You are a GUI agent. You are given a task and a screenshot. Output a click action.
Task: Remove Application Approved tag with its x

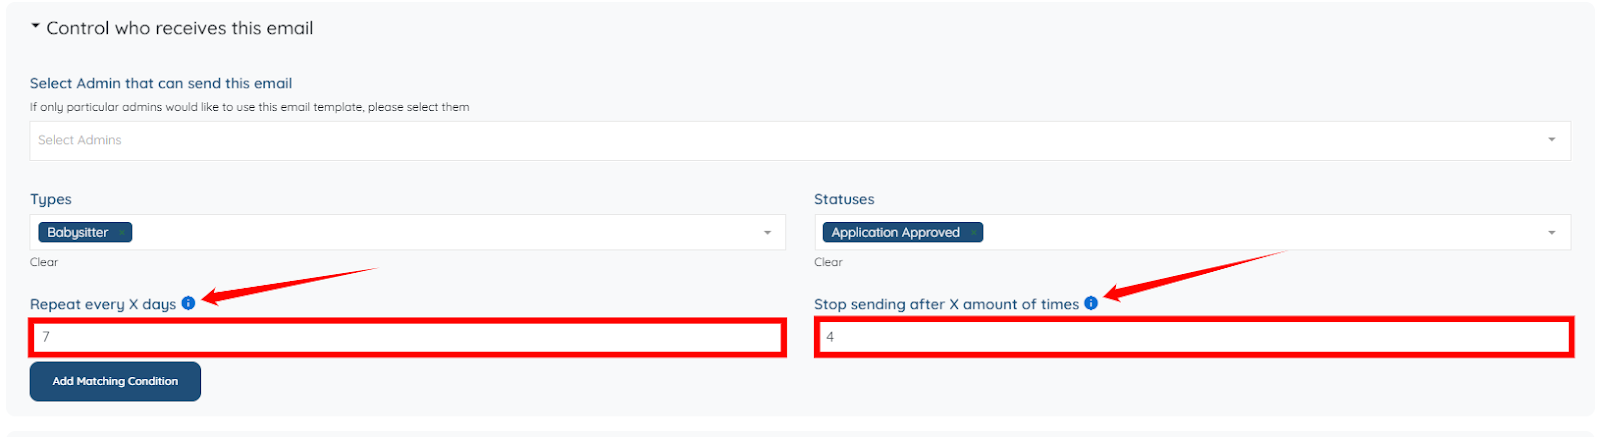tap(973, 233)
